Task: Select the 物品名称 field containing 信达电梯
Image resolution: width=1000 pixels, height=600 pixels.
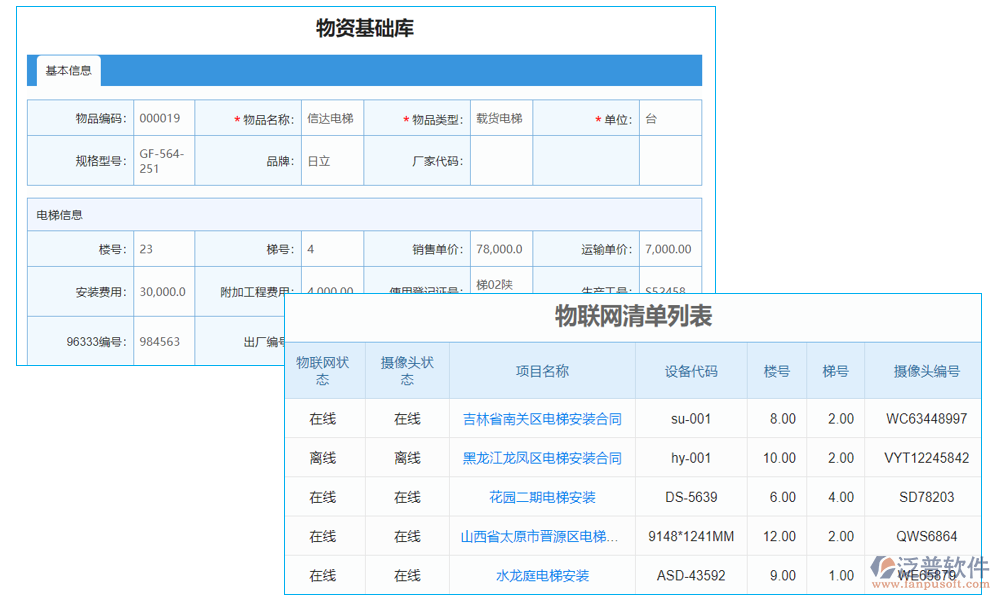Action: (331, 117)
